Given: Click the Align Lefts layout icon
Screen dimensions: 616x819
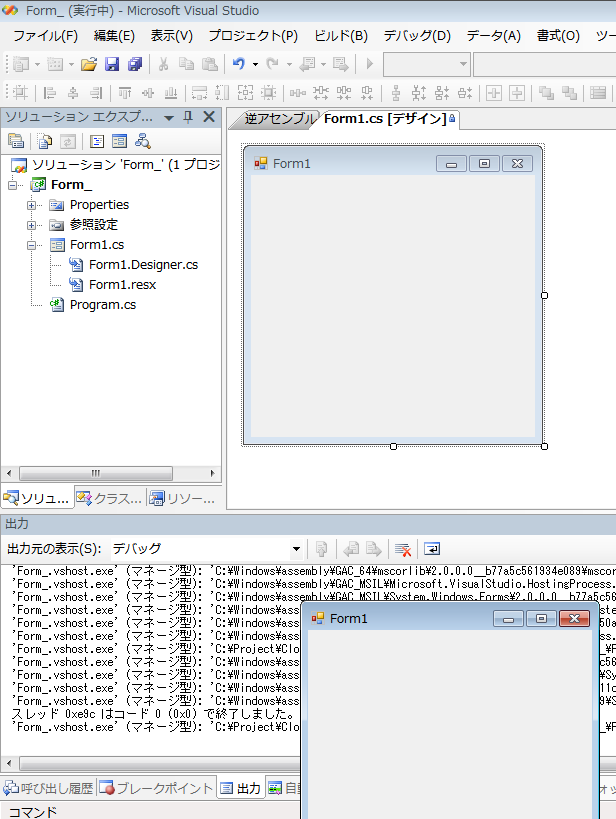Looking at the screenshot, I should tap(50, 93).
